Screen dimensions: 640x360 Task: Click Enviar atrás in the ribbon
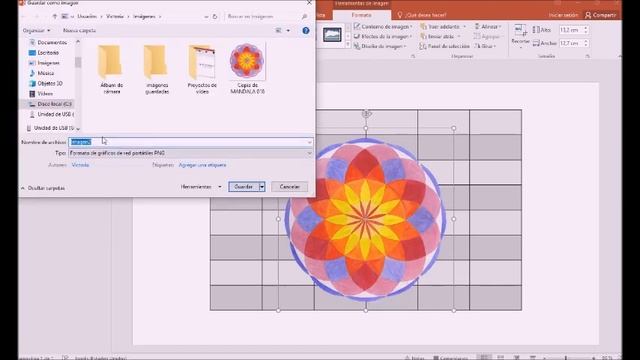point(440,36)
